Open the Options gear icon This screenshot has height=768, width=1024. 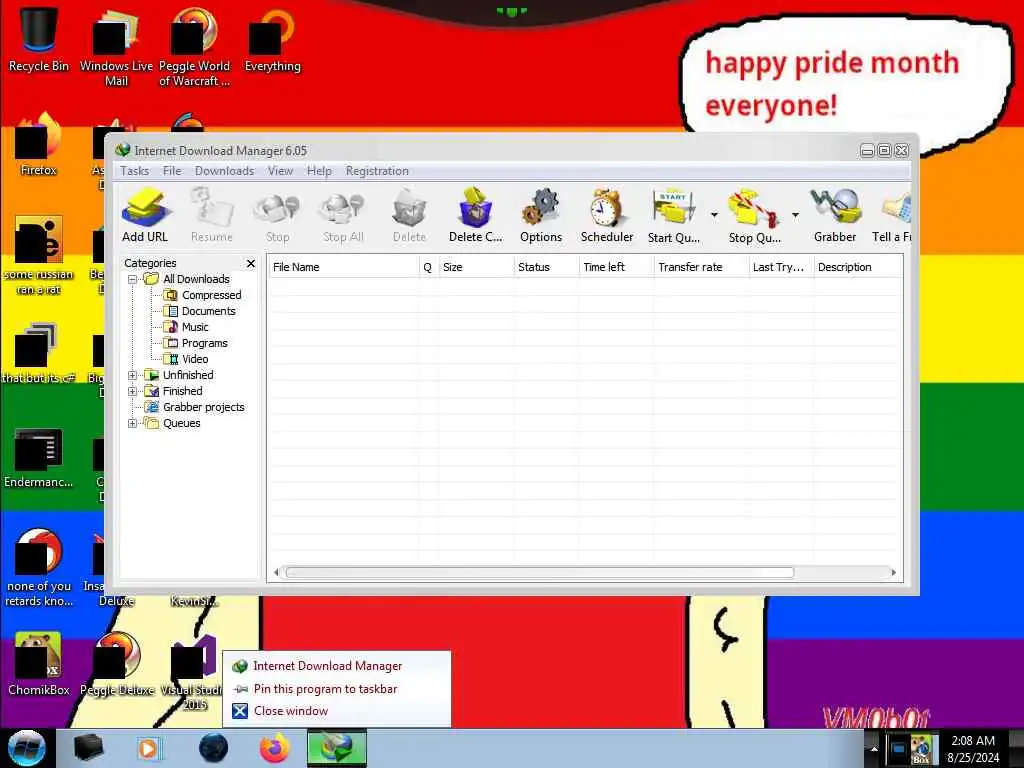pyautogui.click(x=541, y=215)
